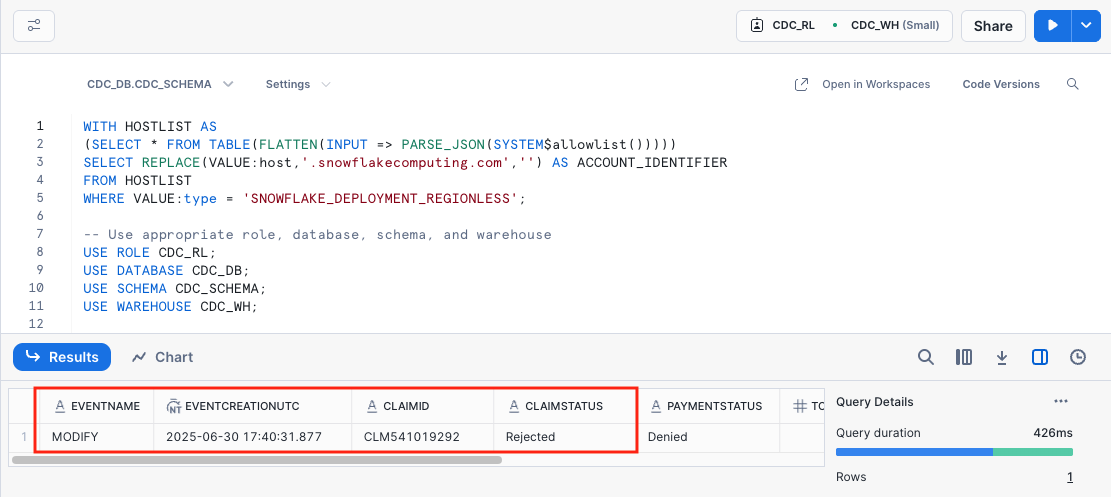The image size is (1111, 497).
Task: Toggle the query details side panel
Action: tap(1039, 357)
